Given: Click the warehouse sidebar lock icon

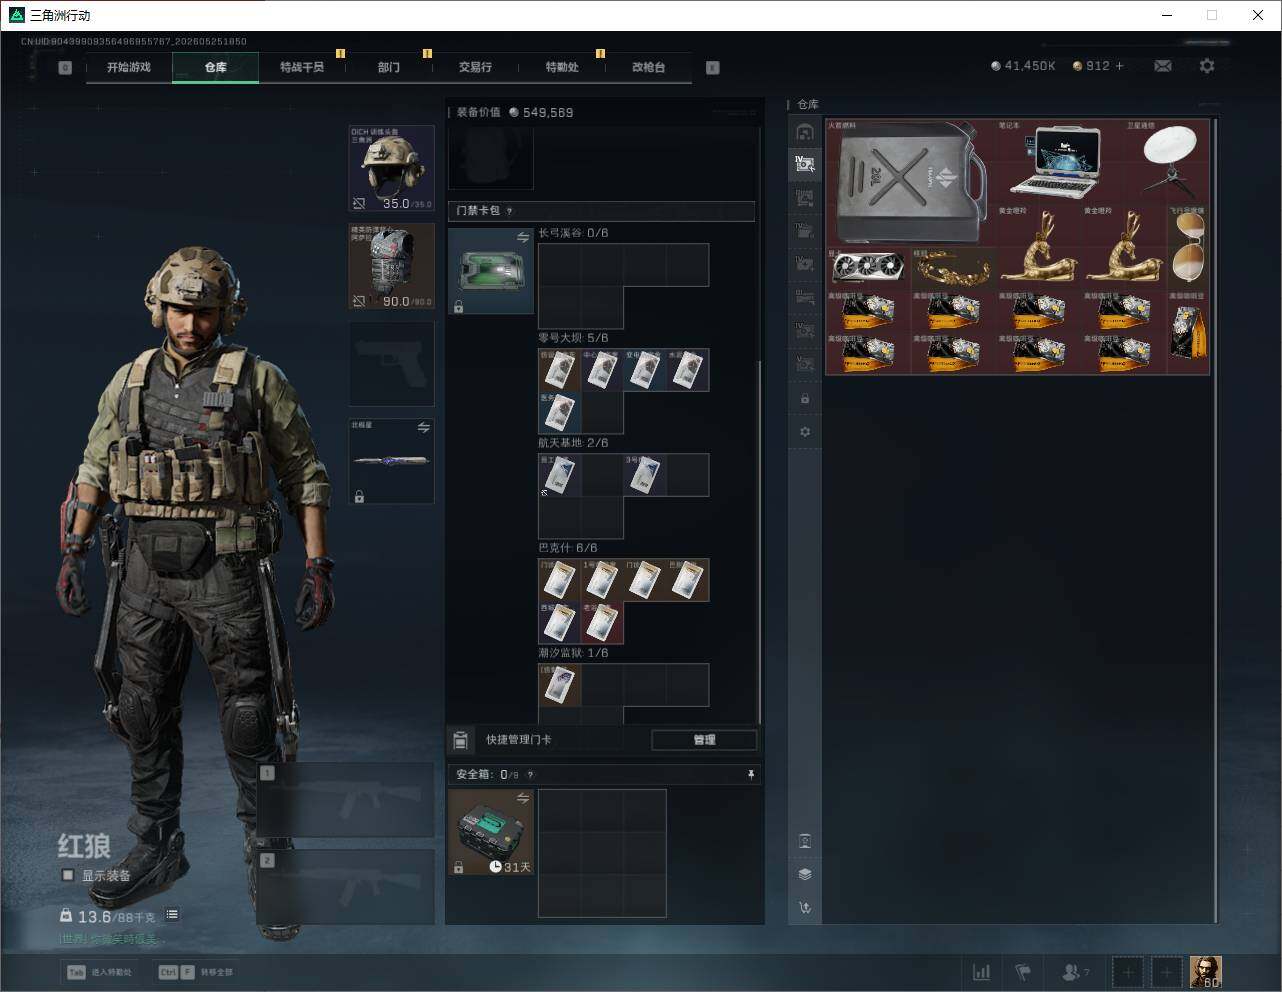Looking at the screenshot, I should (805, 398).
